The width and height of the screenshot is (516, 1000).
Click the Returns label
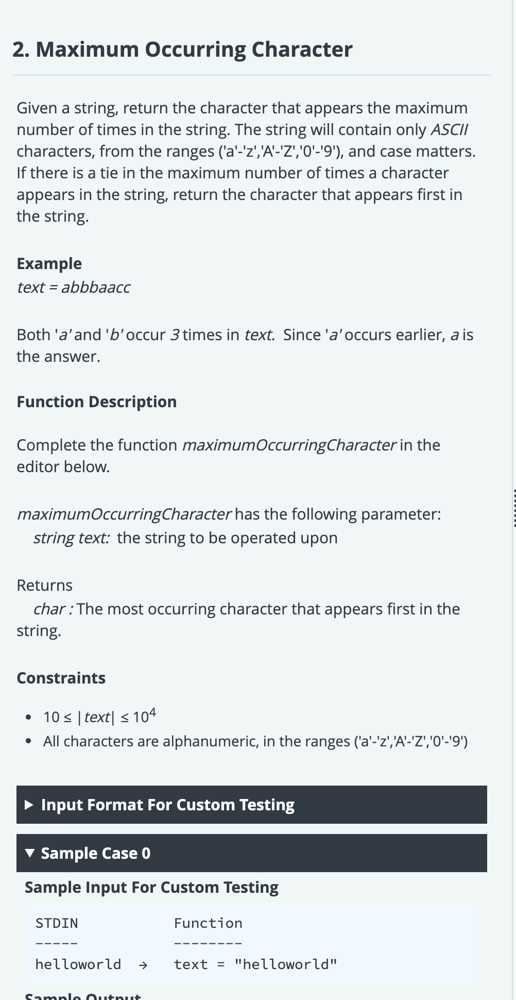(x=45, y=585)
